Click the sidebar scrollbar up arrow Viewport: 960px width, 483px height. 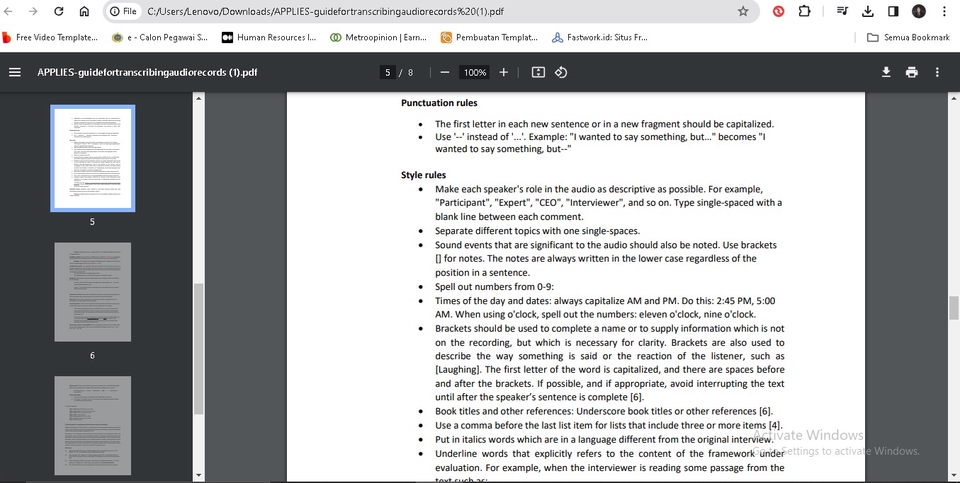click(x=198, y=97)
